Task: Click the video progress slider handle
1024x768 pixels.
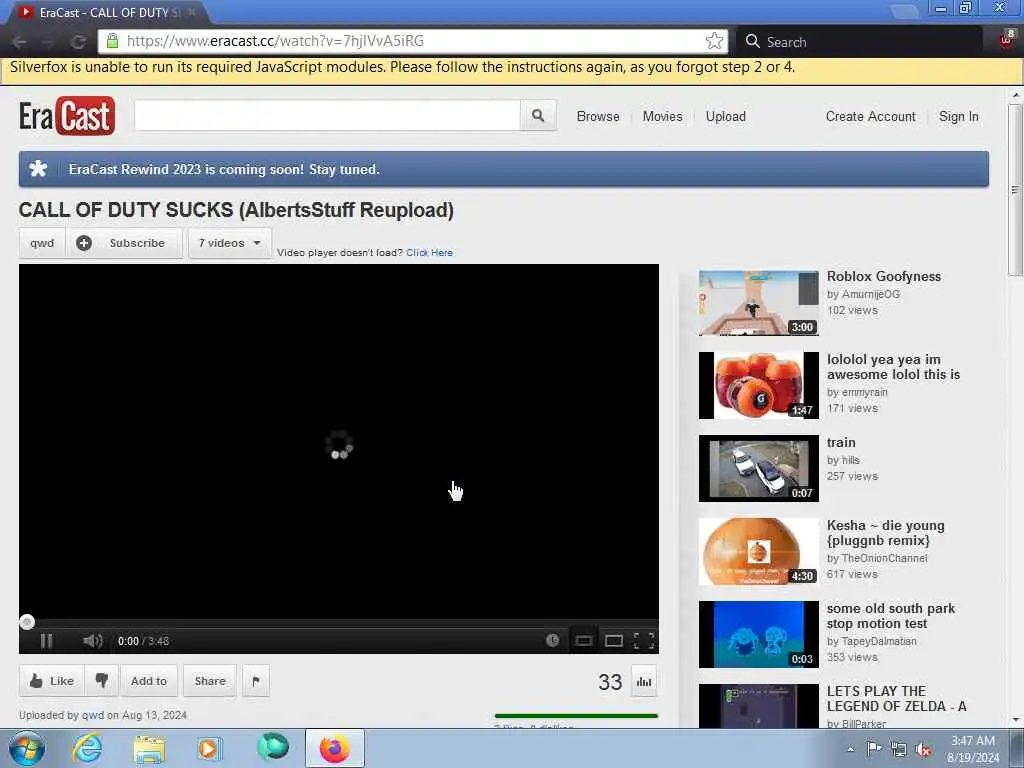Action: pyautogui.click(x=27, y=622)
